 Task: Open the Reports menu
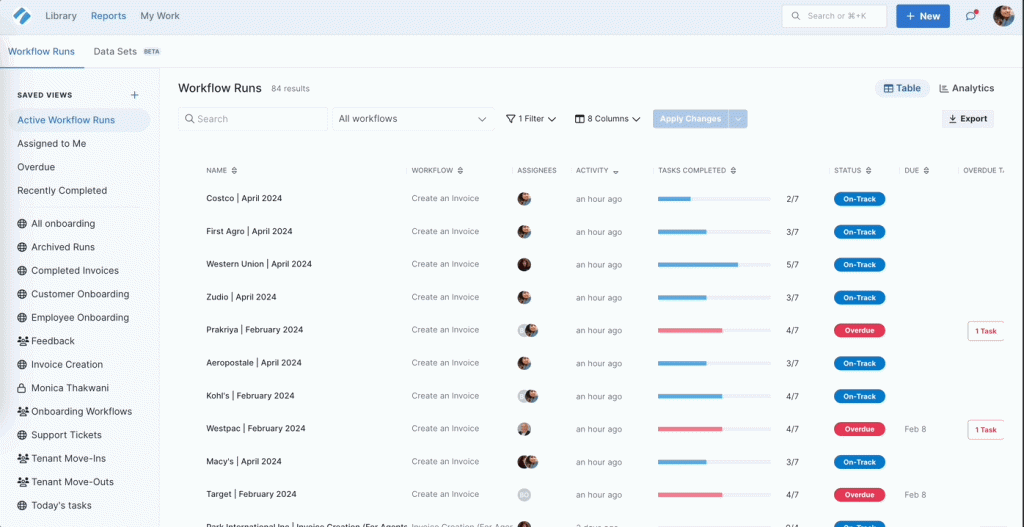(108, 16)
